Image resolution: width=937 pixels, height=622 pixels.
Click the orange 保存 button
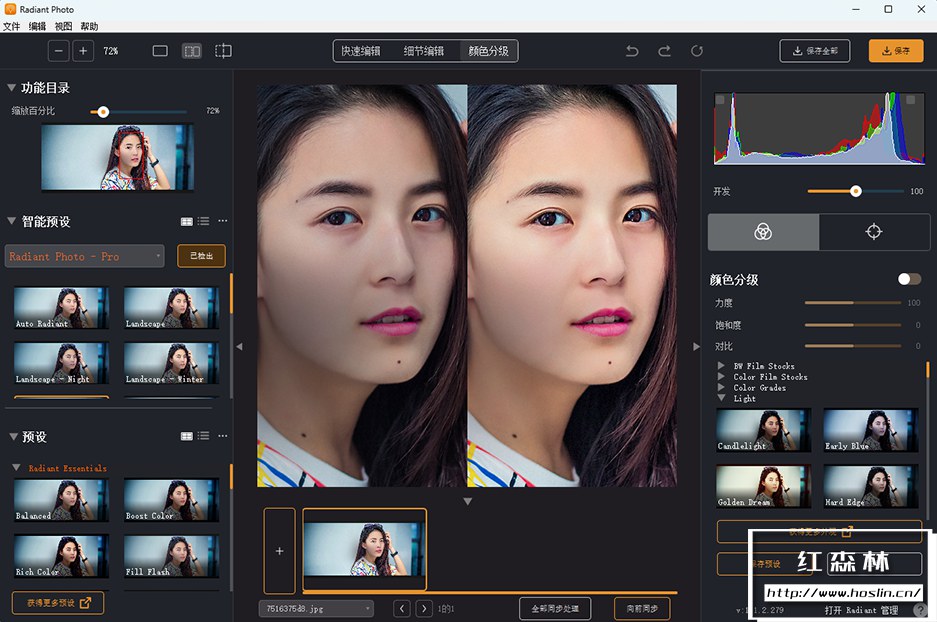(x=896, y=51)
